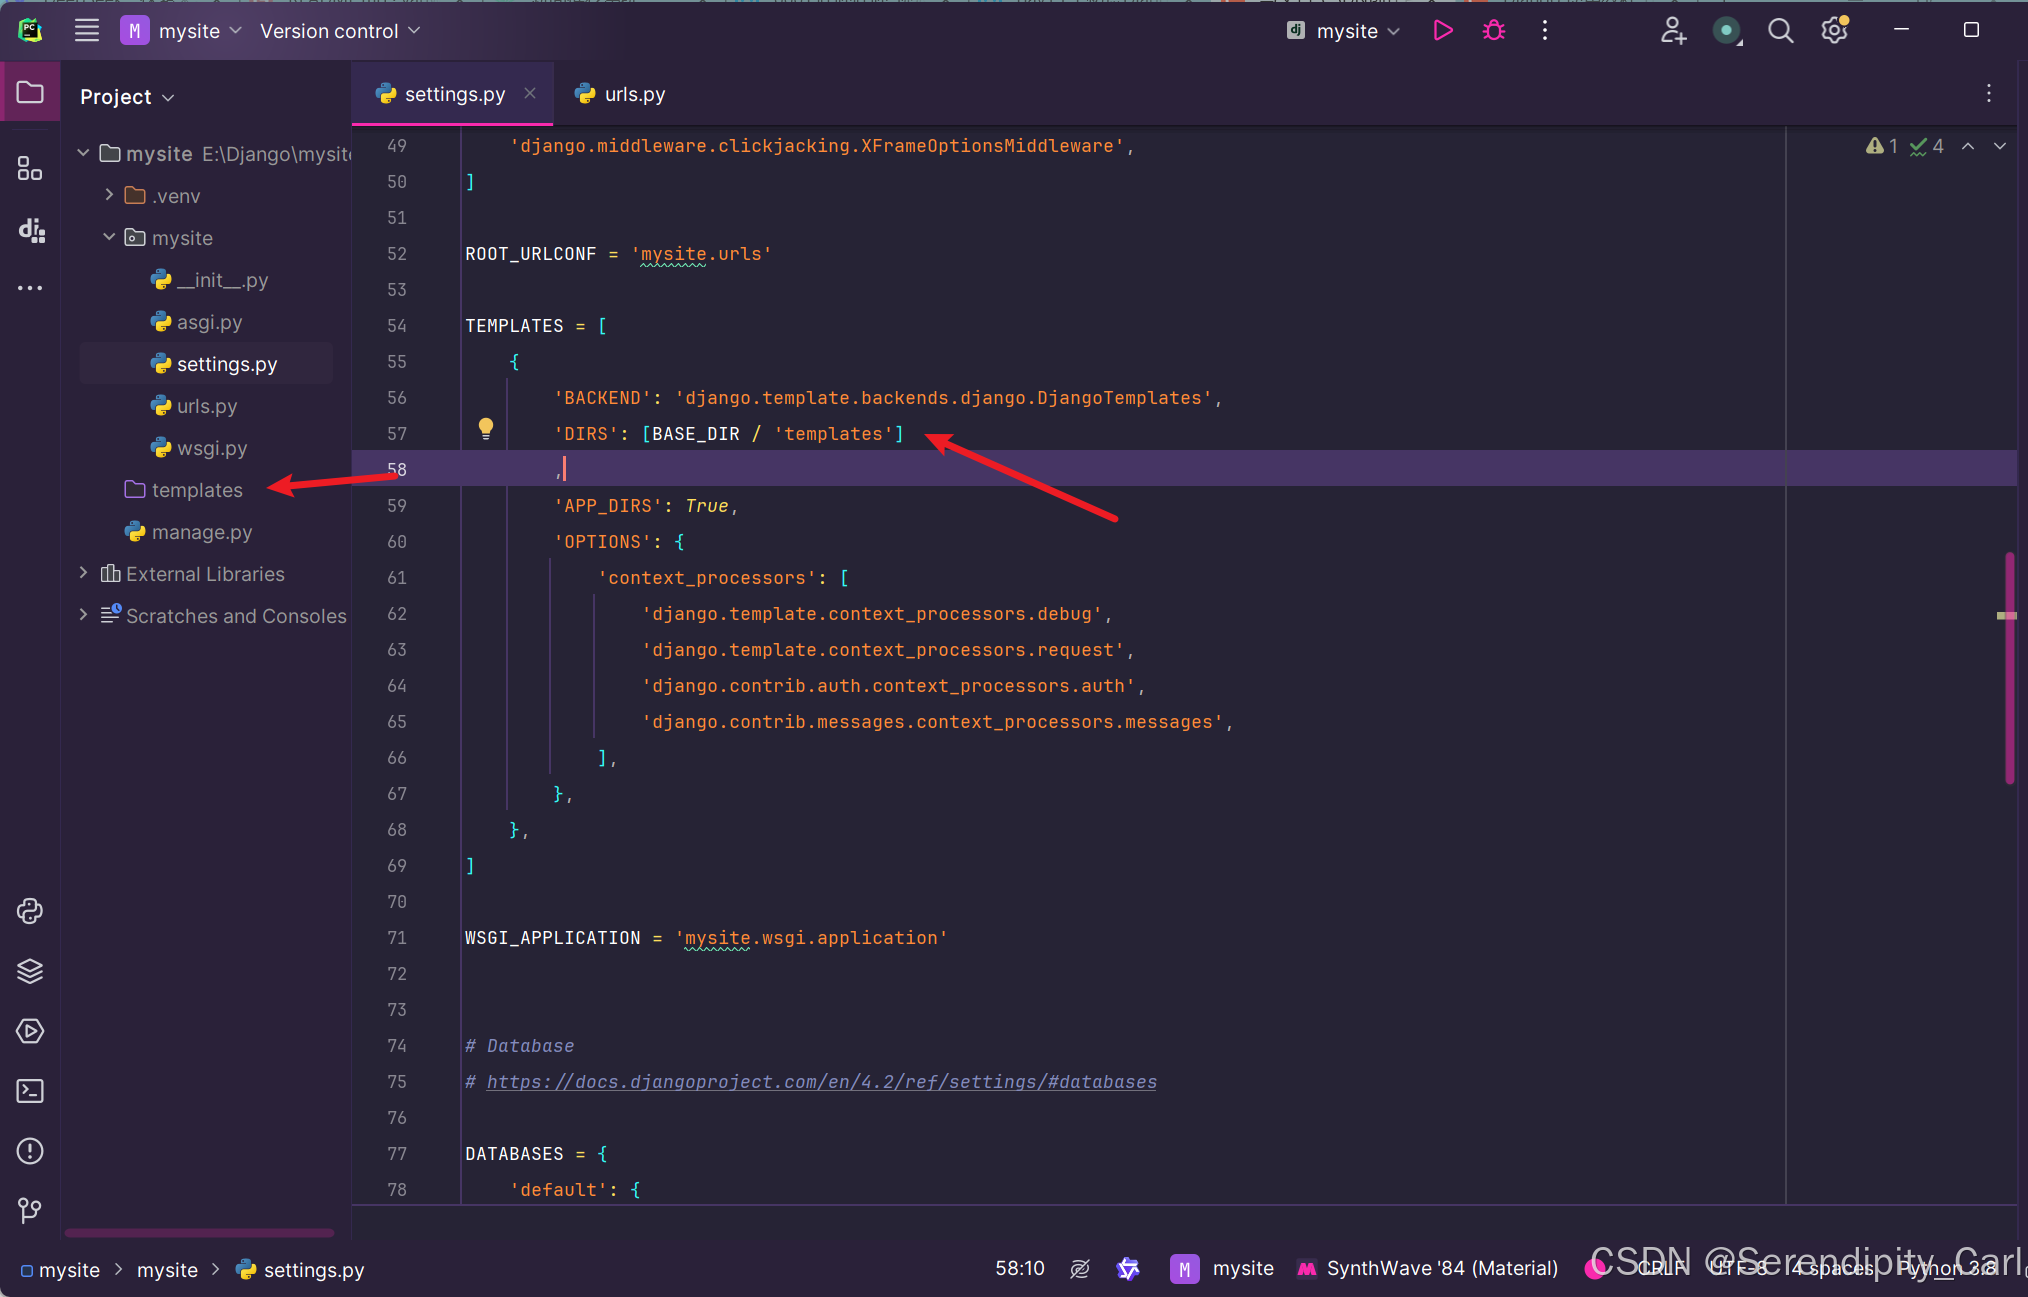Open the Structure tool window

pos(30,169)
